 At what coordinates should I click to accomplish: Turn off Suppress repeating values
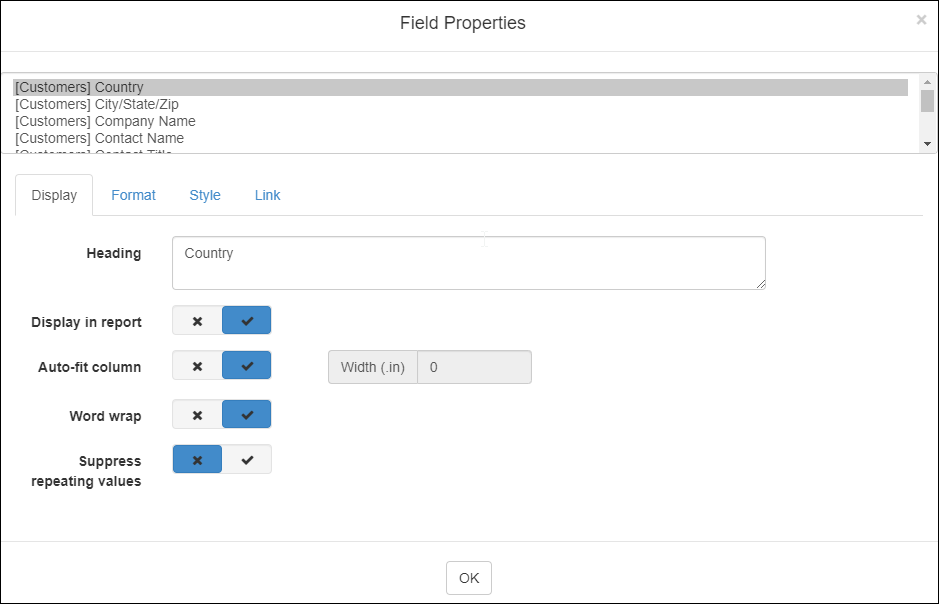point(197,460)
